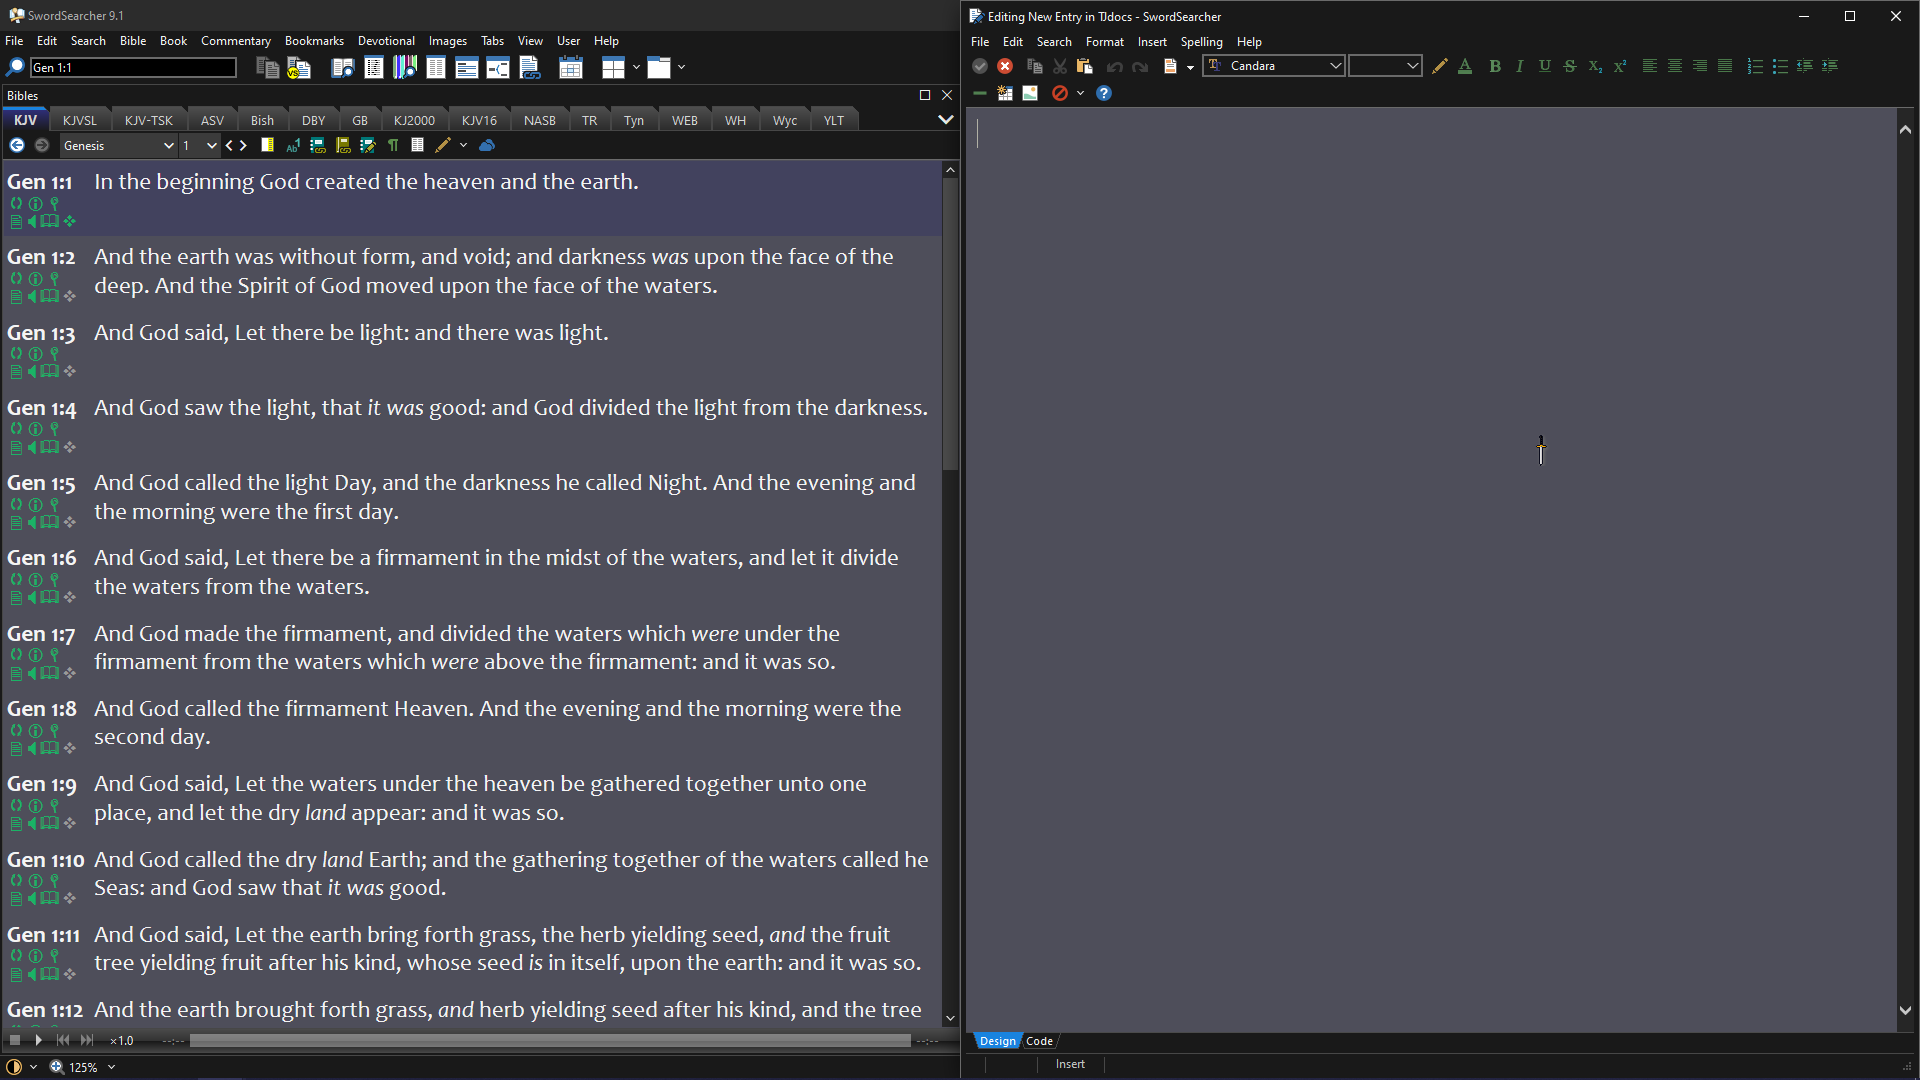Toggle underline formatting in editor

[1545, 66]
